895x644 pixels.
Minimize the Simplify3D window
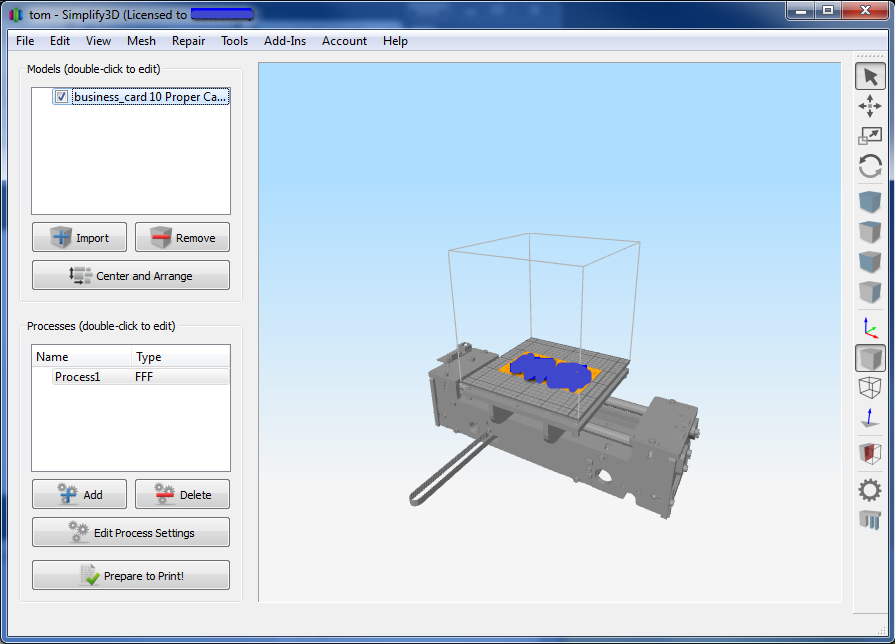(x=801, y=11)
